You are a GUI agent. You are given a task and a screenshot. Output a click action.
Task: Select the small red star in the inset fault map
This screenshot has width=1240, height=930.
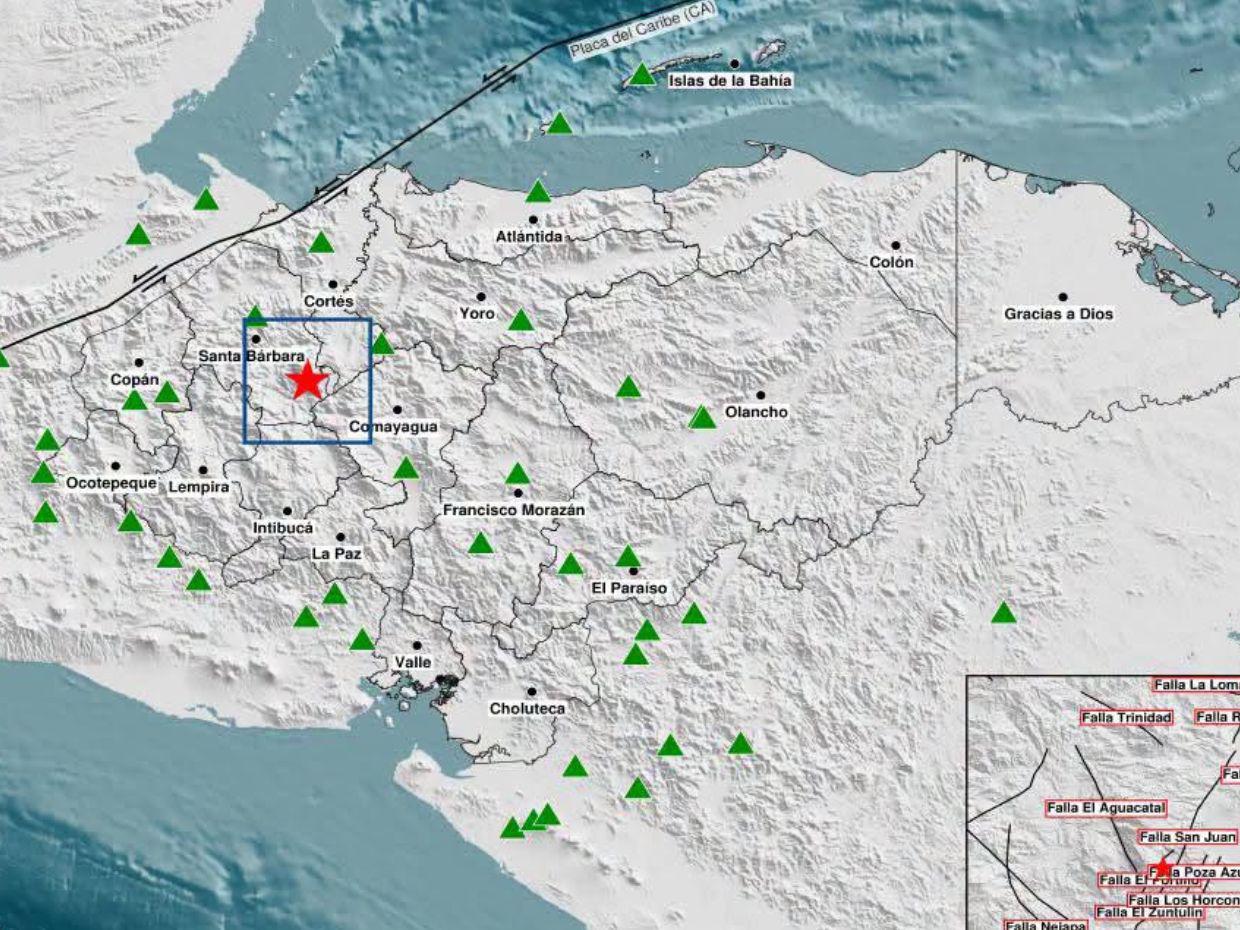click(x=1161, y=868)
